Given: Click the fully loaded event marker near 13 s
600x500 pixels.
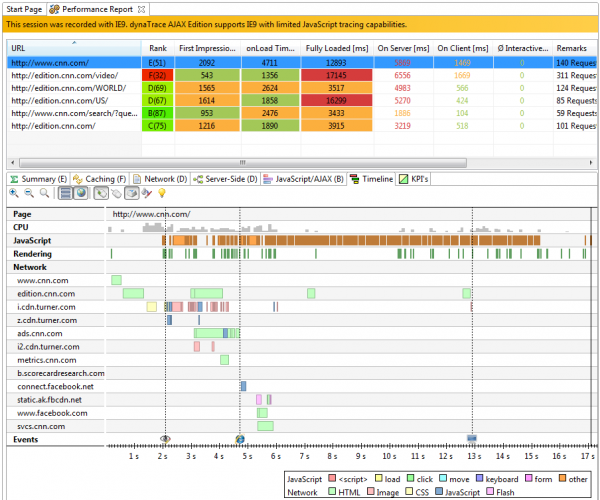Looking at the screenshot, I should (x=472, y=438).
